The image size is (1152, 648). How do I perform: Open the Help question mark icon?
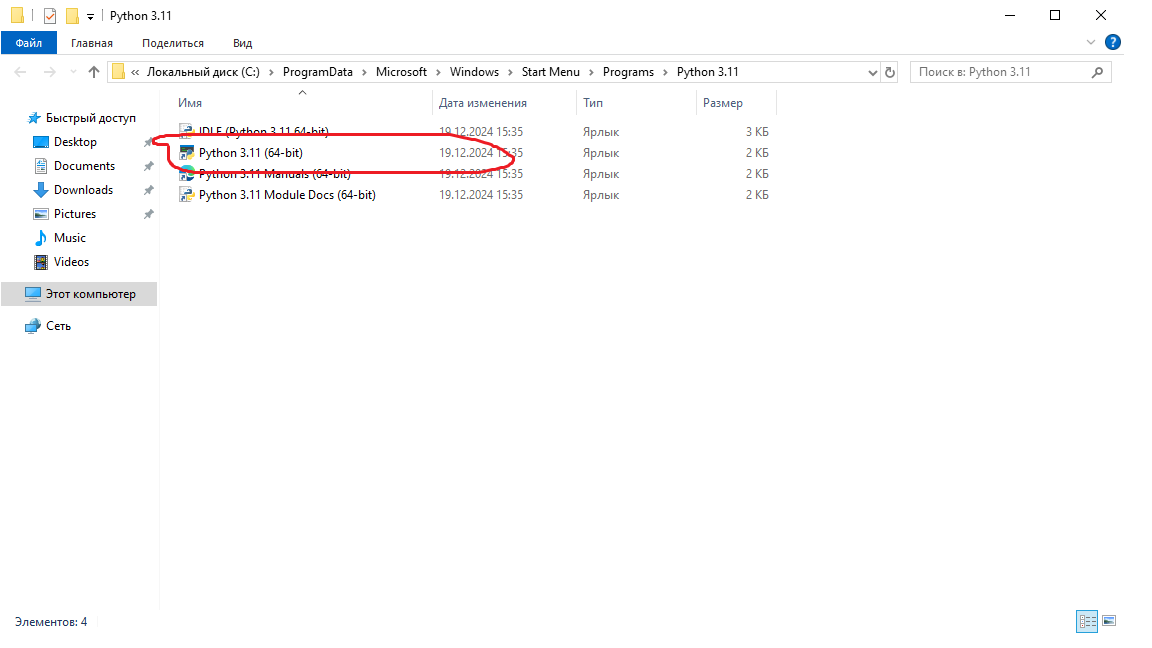(1112, 43)
